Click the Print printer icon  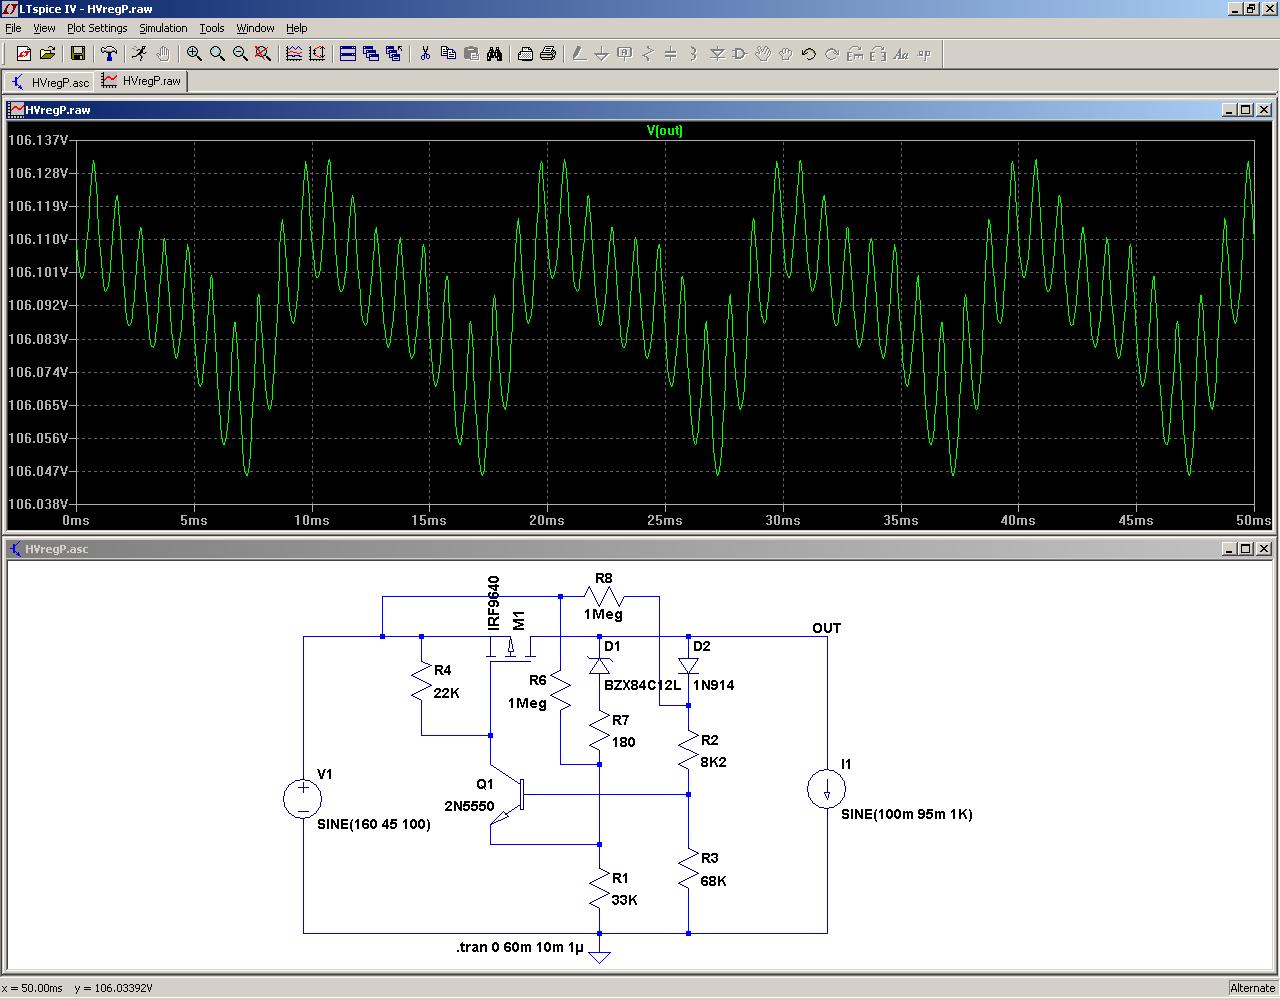(548, 54)
